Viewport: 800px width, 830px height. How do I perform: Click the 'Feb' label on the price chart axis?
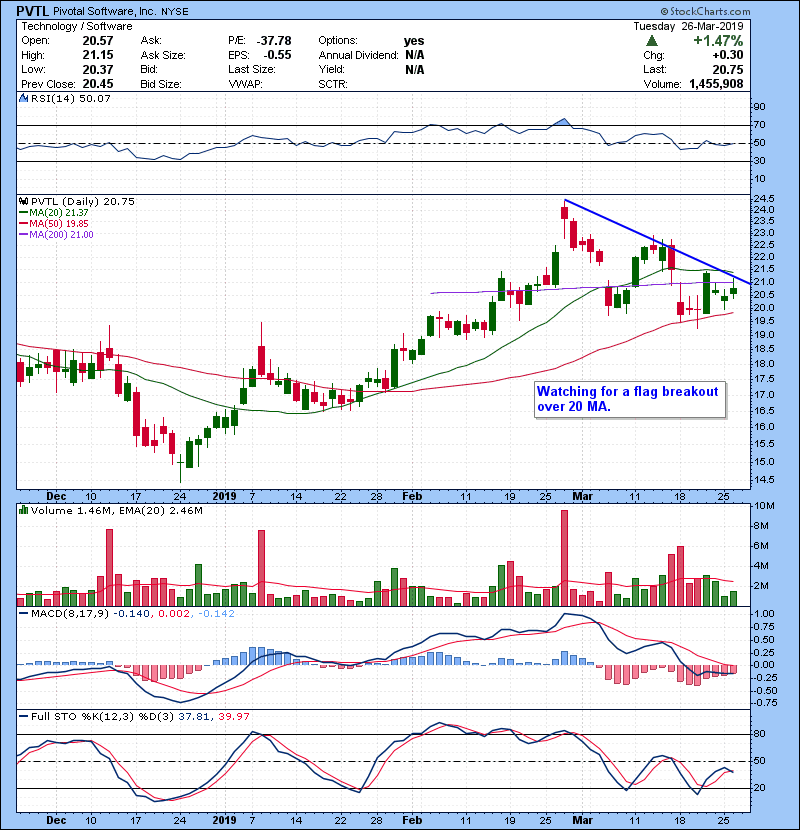(412, 496)
